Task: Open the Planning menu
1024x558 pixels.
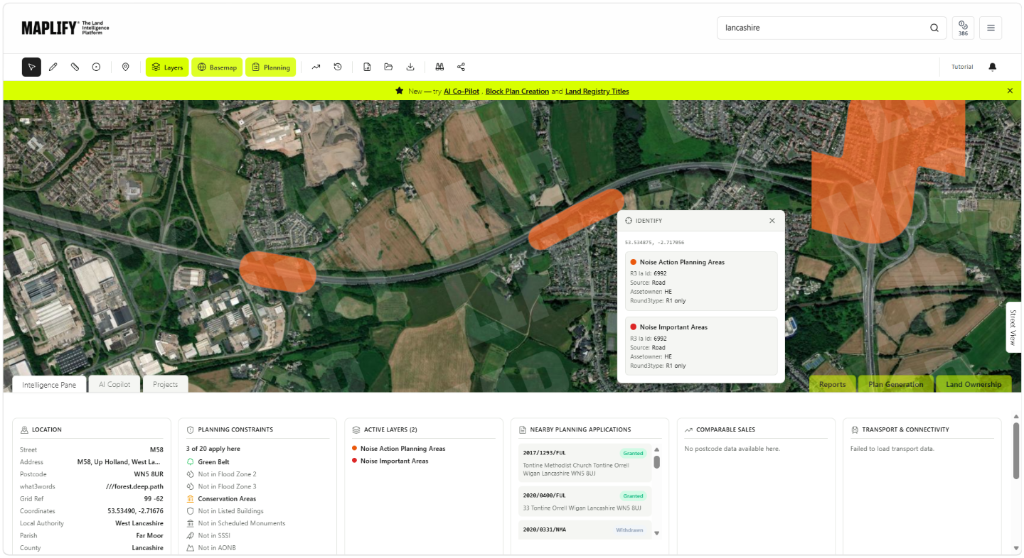Action: pyautogui.click(x=270, y=67)
